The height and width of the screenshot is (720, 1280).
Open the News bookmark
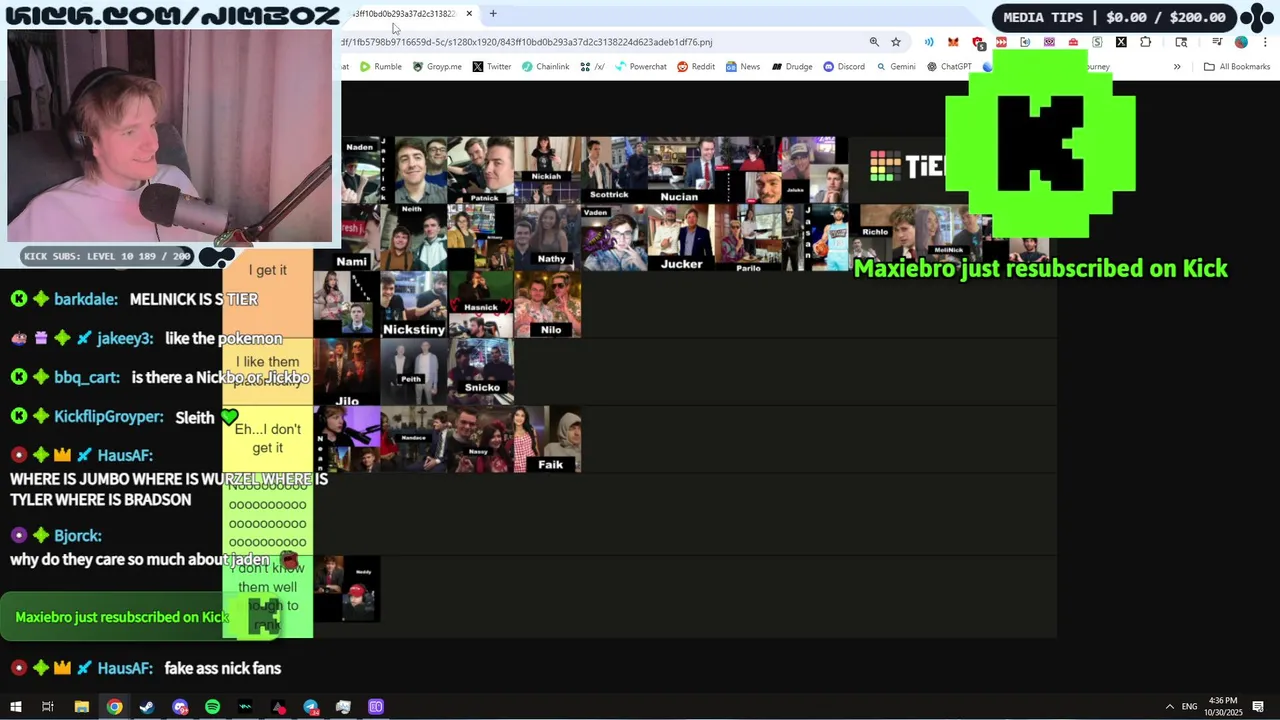[x=743, y=67]
